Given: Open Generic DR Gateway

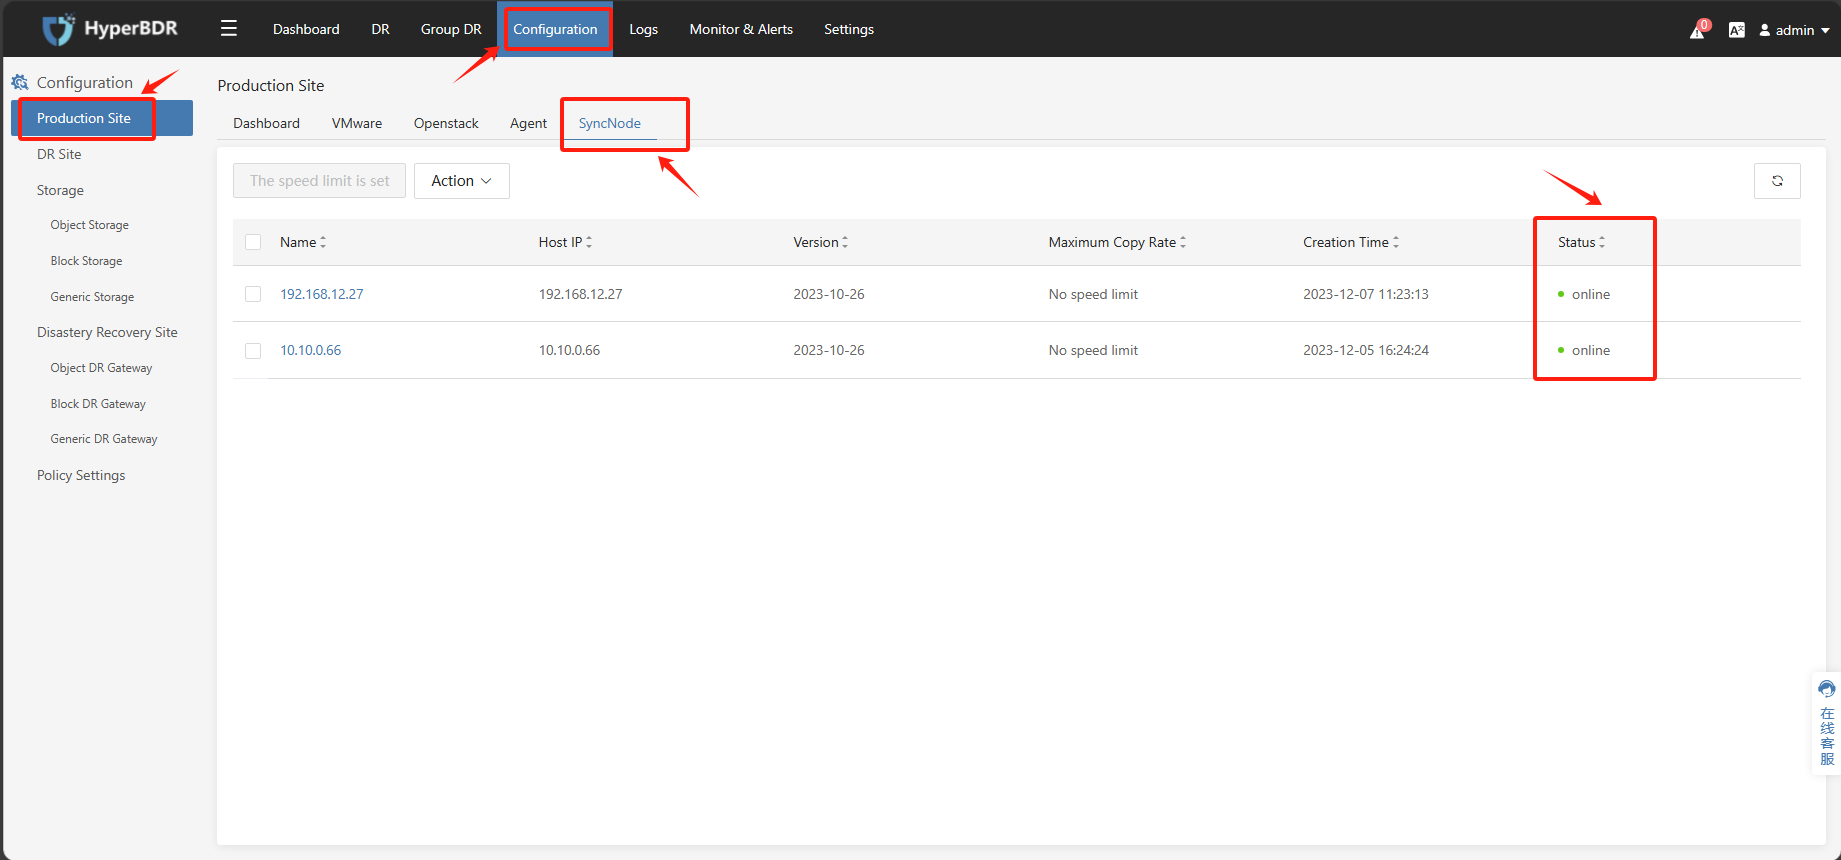Looking at the screenshot, I should [x=104, y=439].
